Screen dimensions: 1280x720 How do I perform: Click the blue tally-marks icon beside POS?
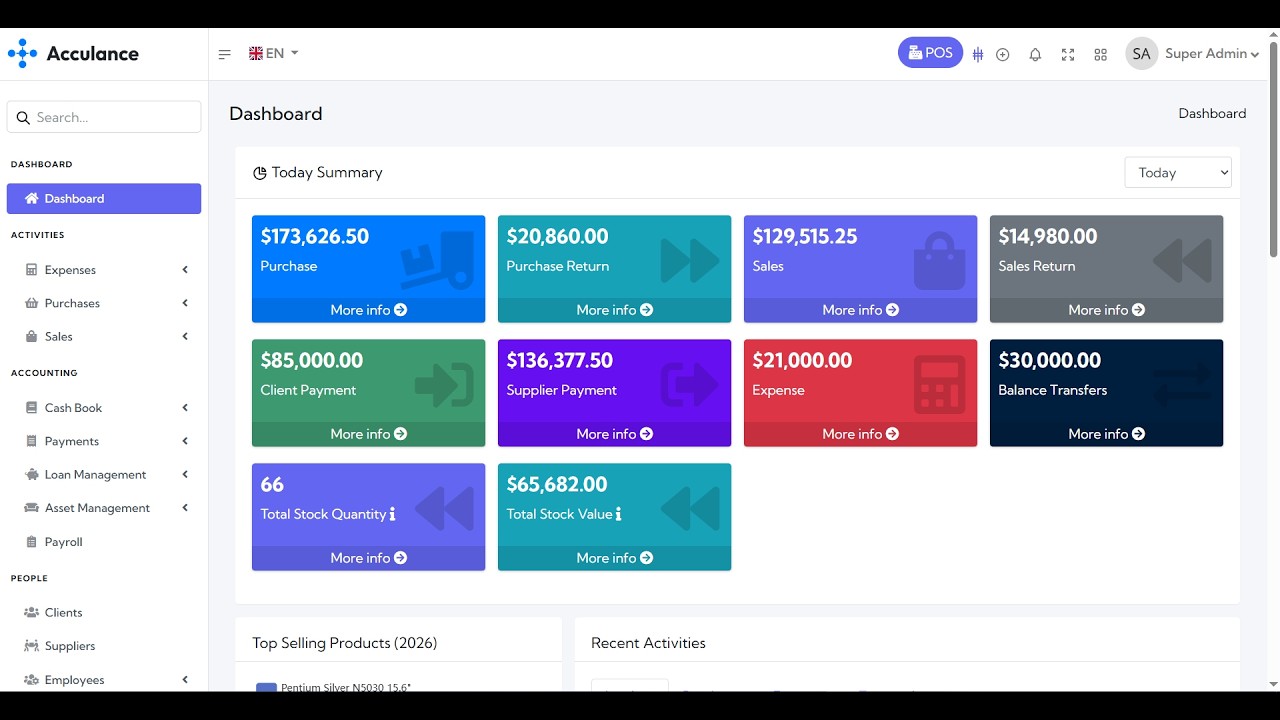point(978,55)
